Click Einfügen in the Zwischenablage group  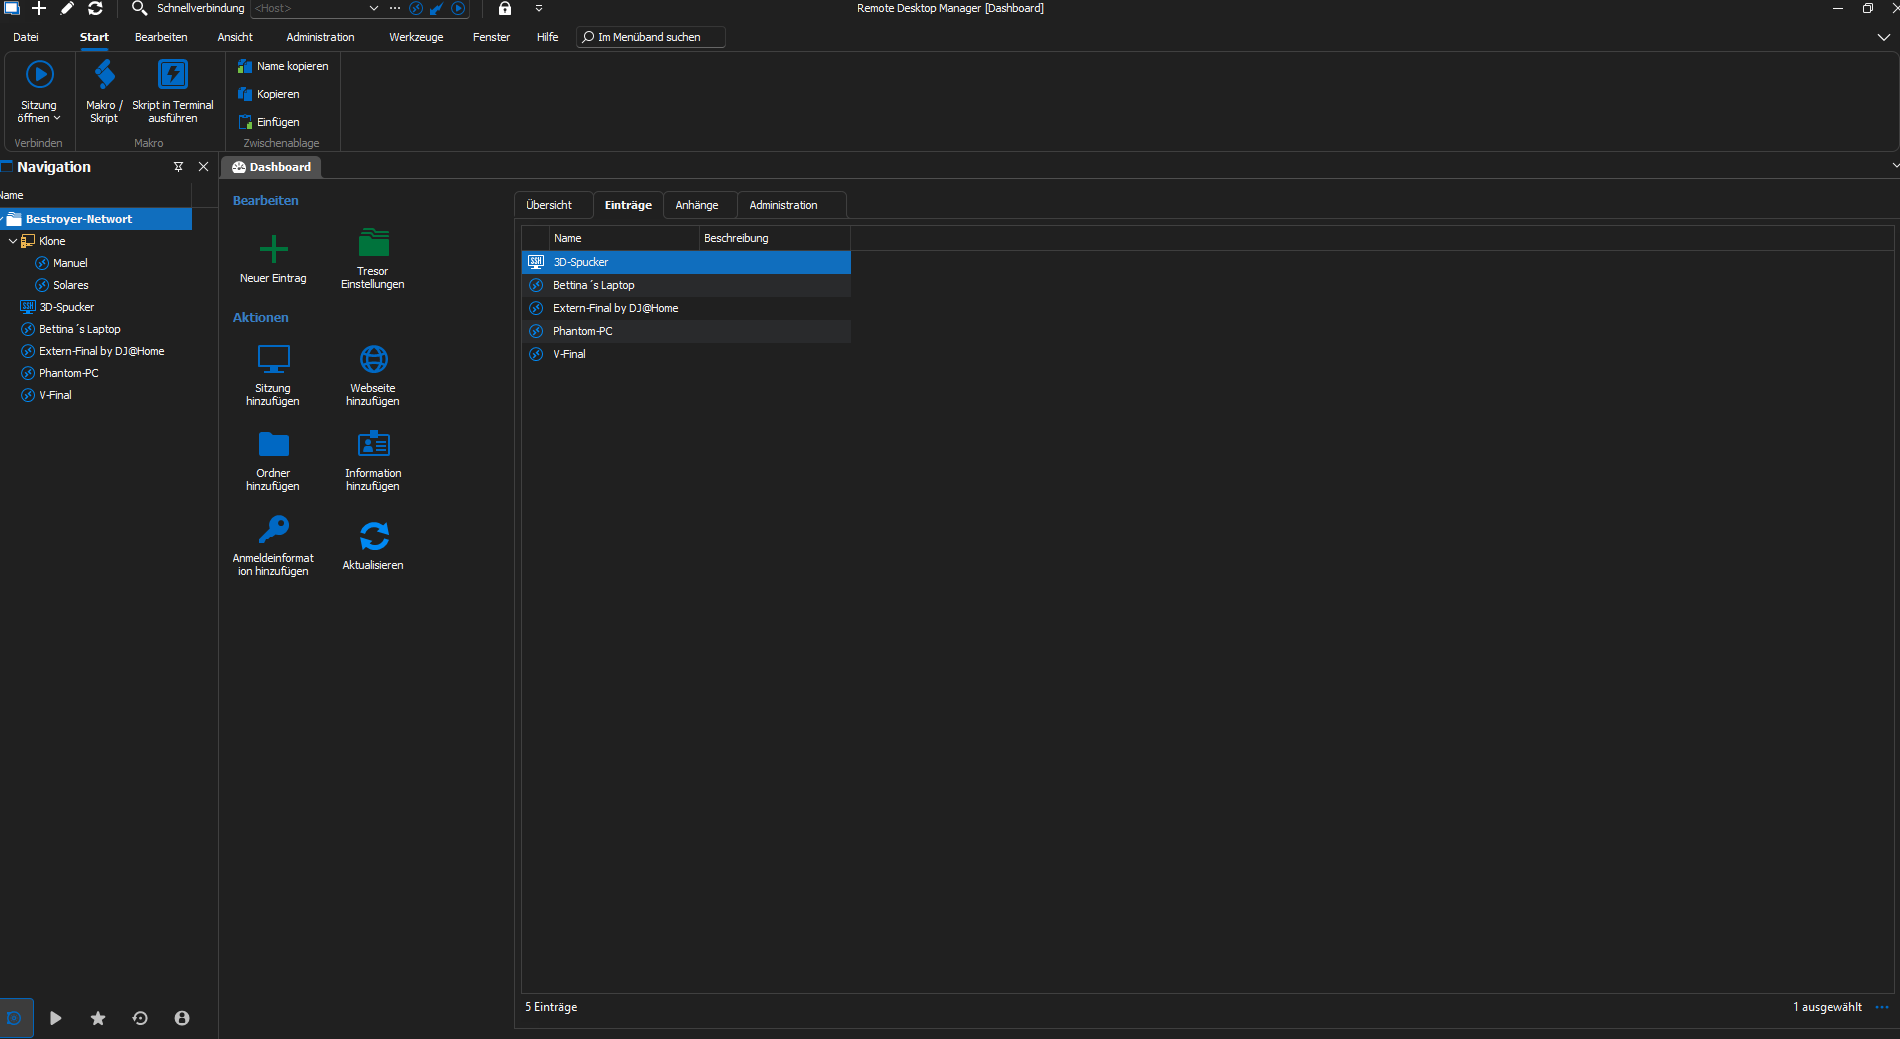click(x=268, y=122)
